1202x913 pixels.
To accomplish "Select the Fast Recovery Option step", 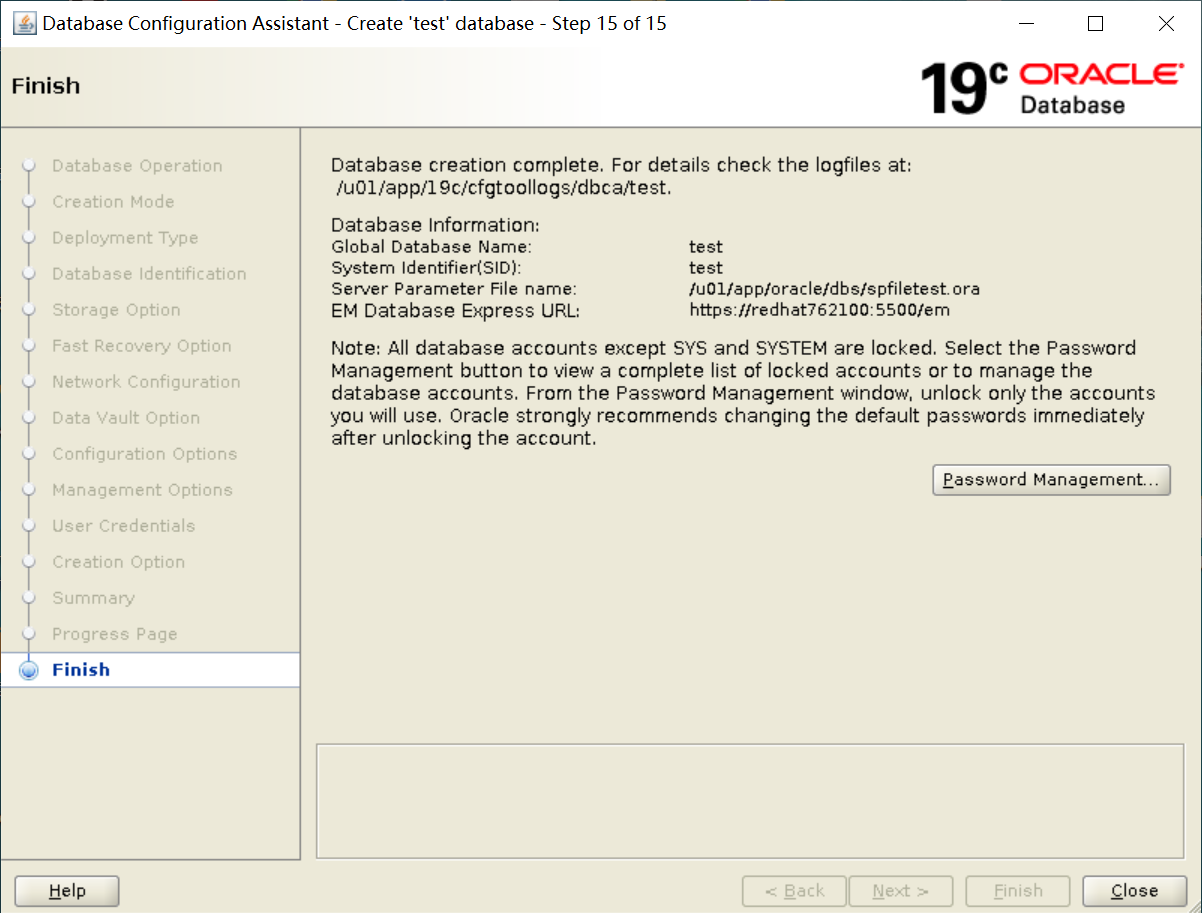I will 141,346.
